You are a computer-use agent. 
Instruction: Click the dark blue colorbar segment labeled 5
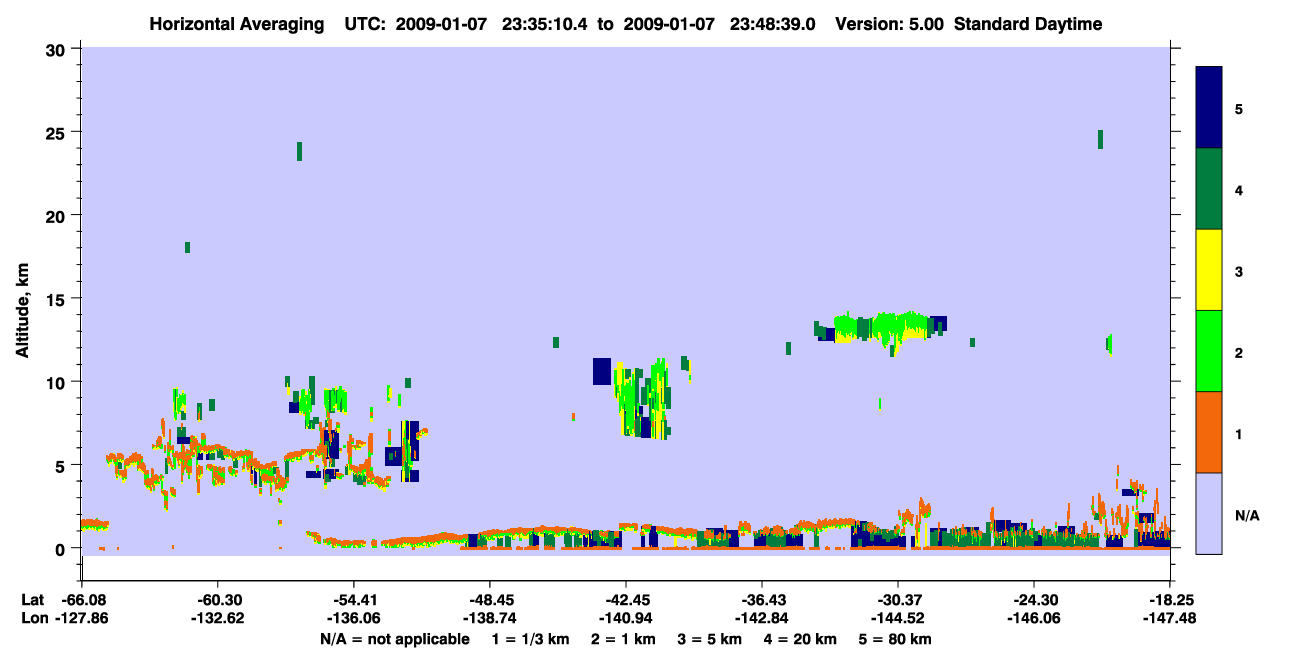click(1209, 107)
